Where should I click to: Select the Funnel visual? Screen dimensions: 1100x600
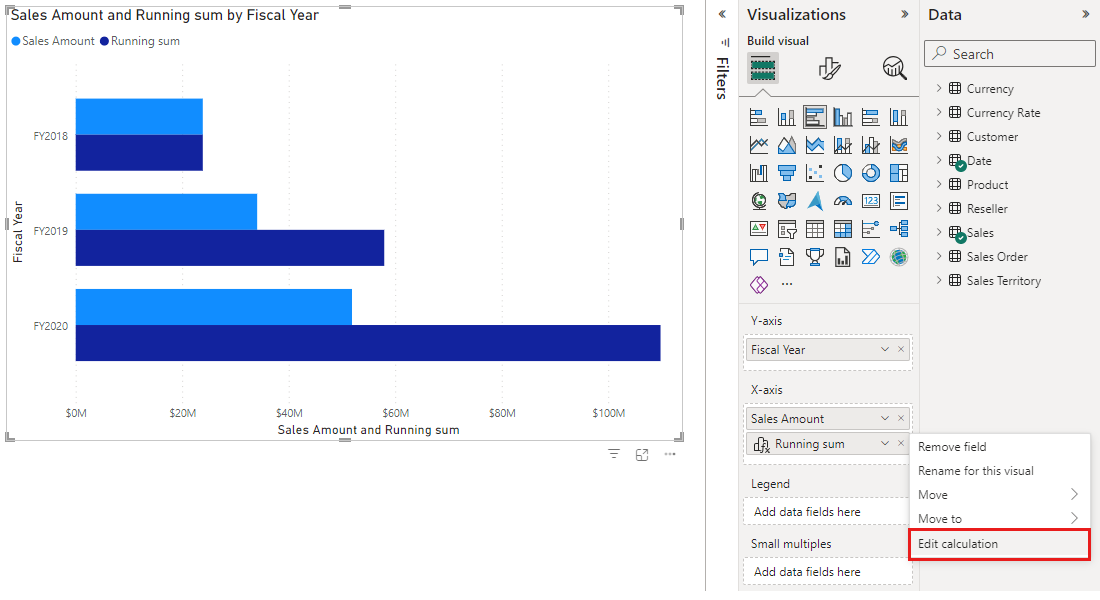point(786,173)
